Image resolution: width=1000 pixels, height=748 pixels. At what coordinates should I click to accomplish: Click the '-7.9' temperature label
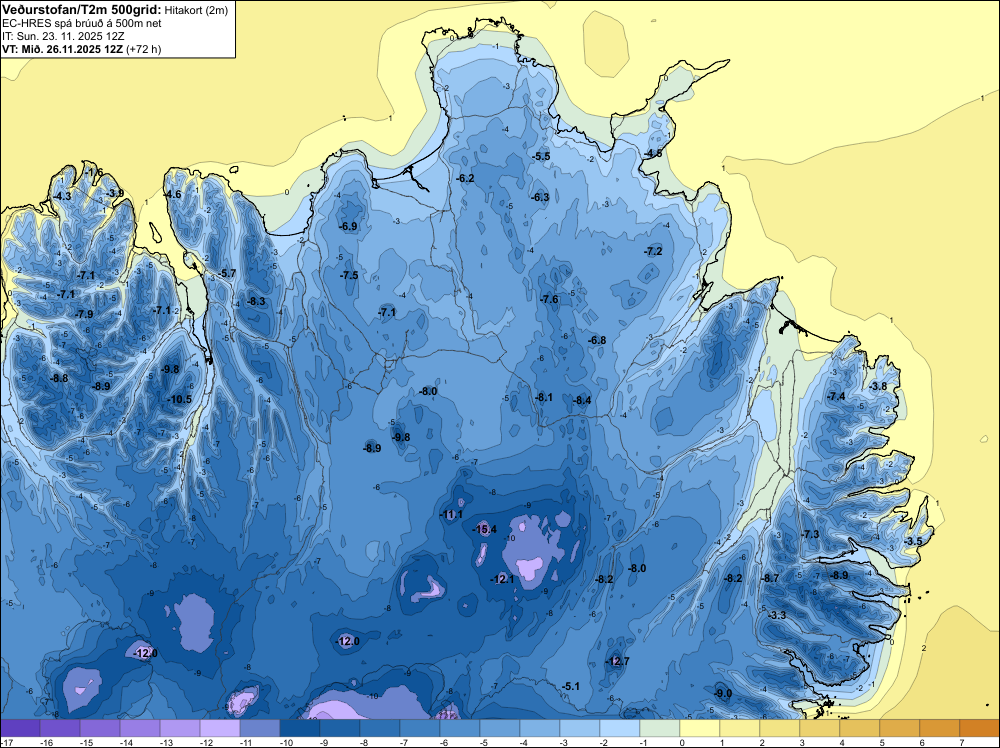(84, 314)
